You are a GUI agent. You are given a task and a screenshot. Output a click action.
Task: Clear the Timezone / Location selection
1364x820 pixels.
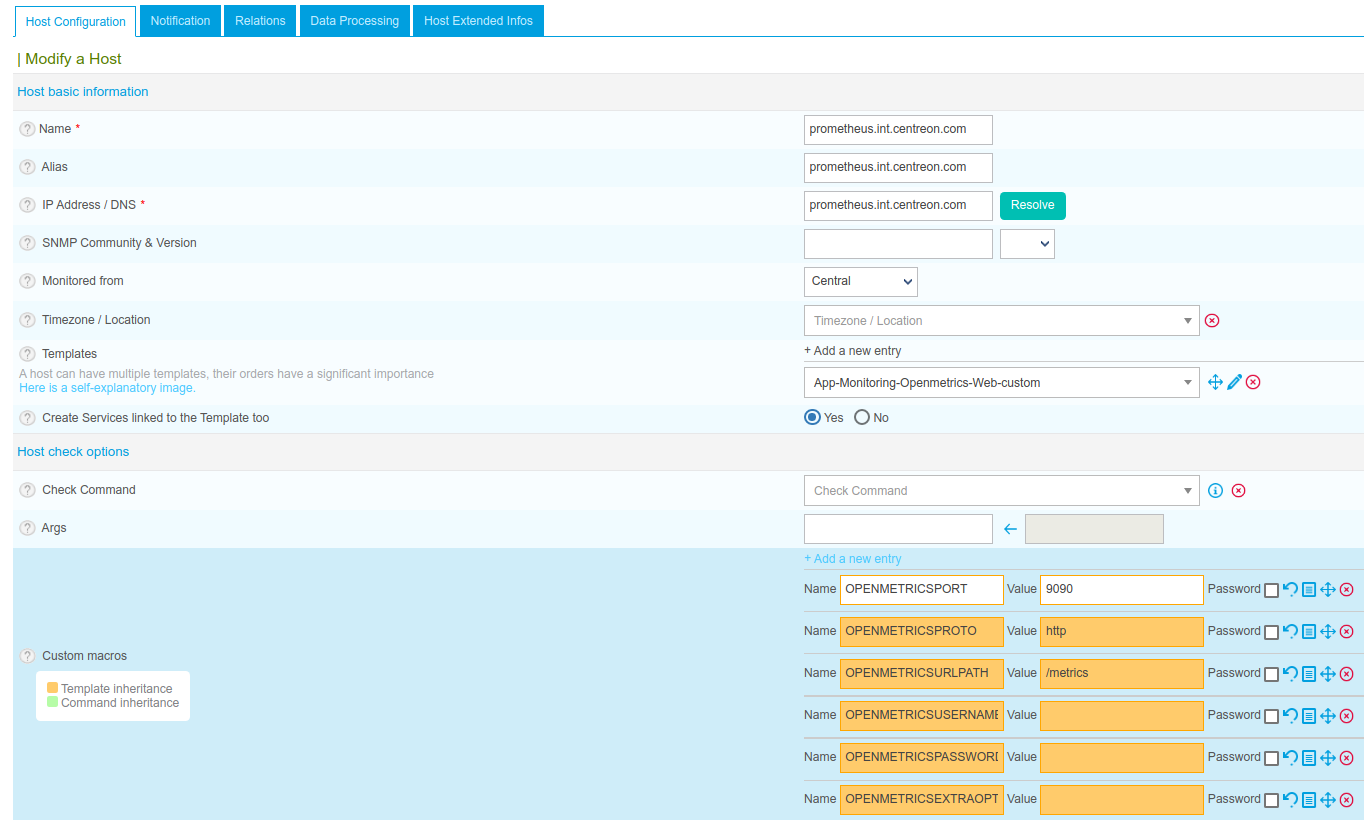click(x=1212, y=321)
